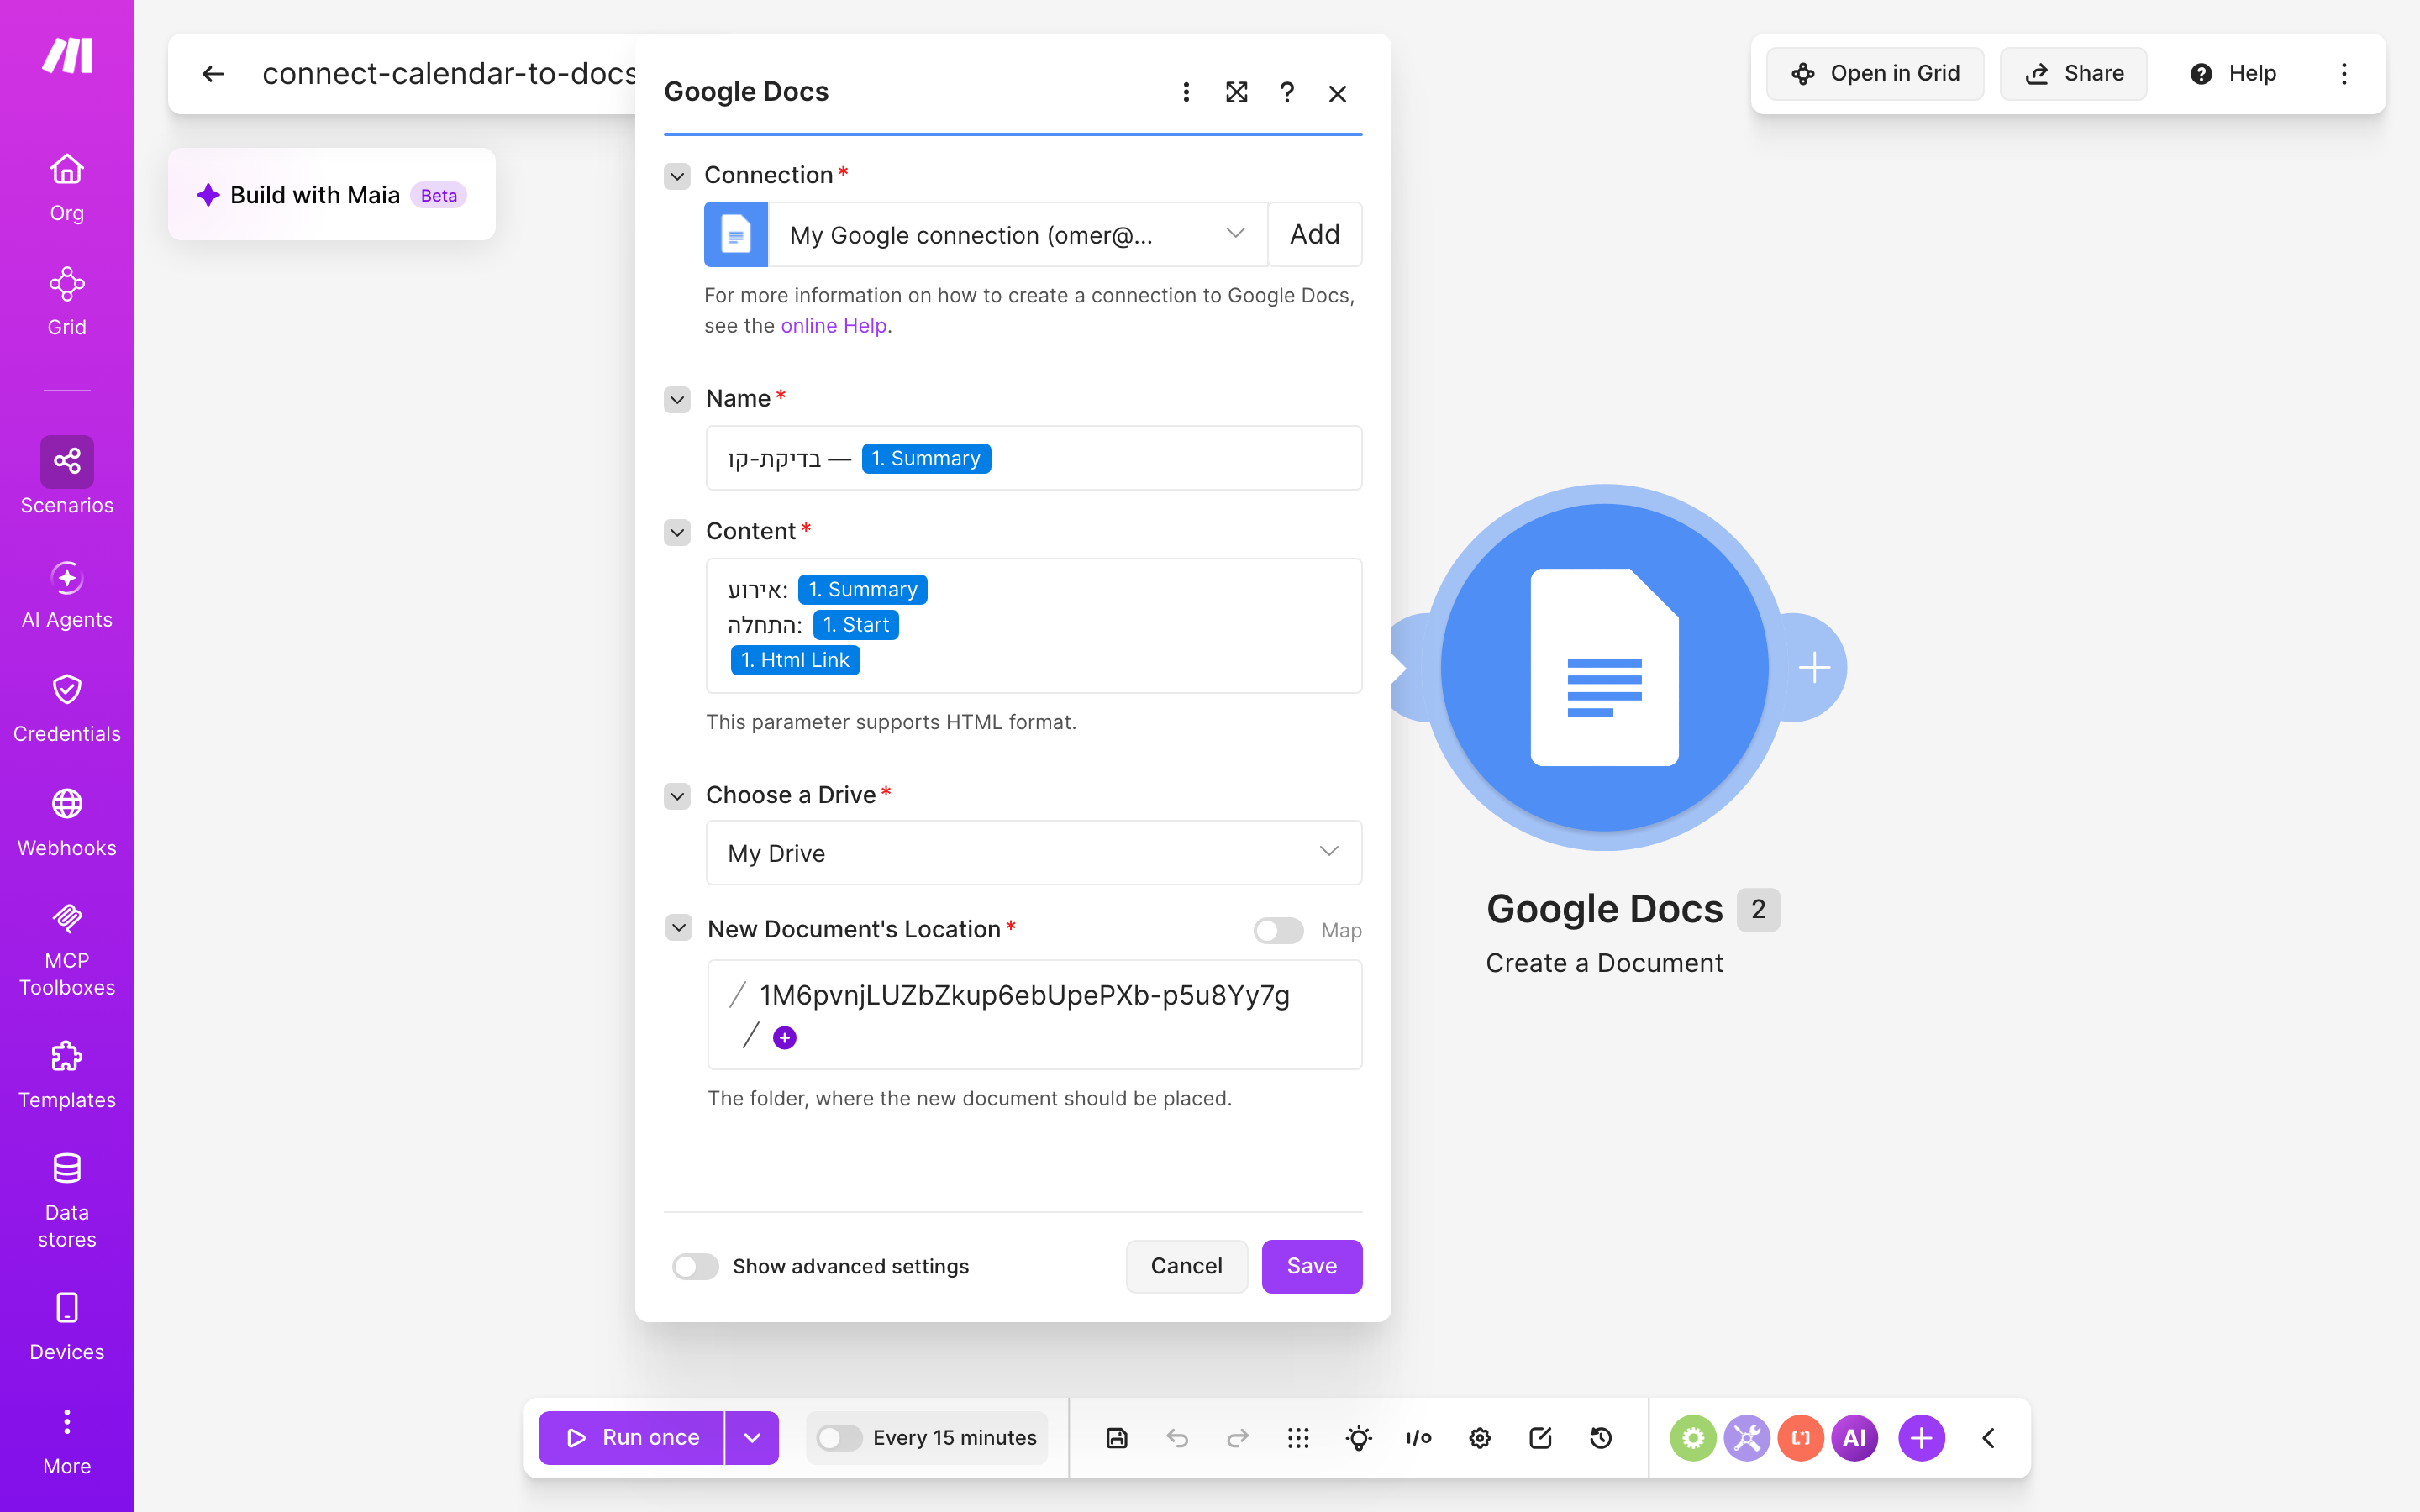Open Webhooks in sidebar

pos(67,824)
